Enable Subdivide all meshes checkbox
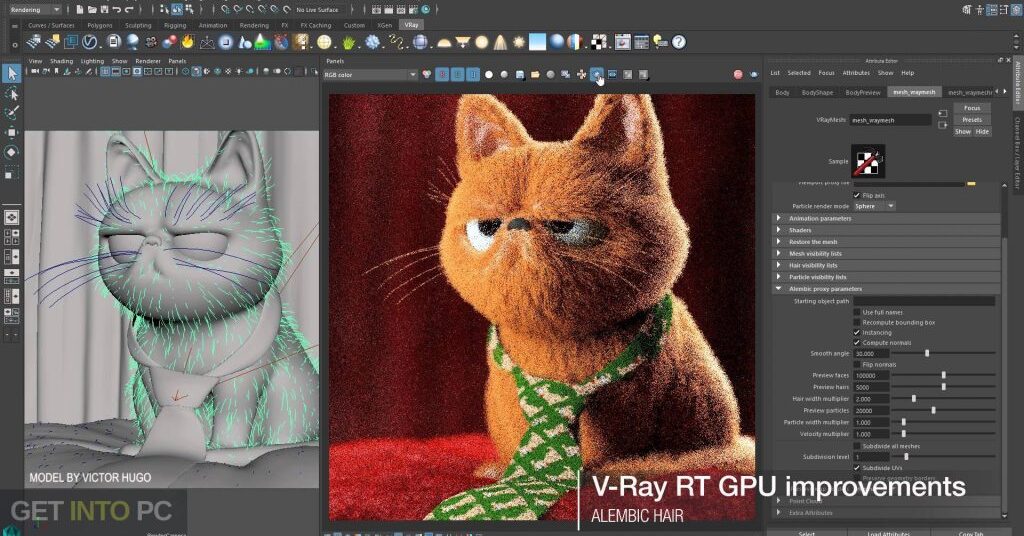The height and width of the screenshot is (536, 1024). click(x=857, y=446)
